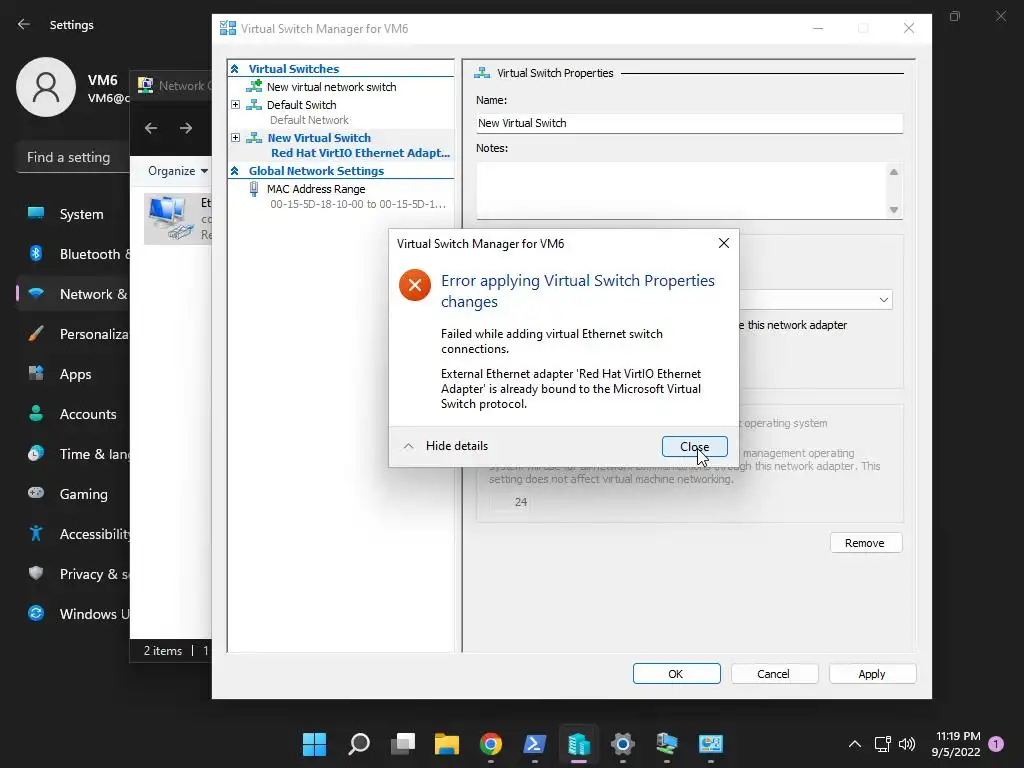The width and height of the screenshot is (1024, 768).
Task: Expand the Default Switch tree node
Action: (x=235, y=104)
